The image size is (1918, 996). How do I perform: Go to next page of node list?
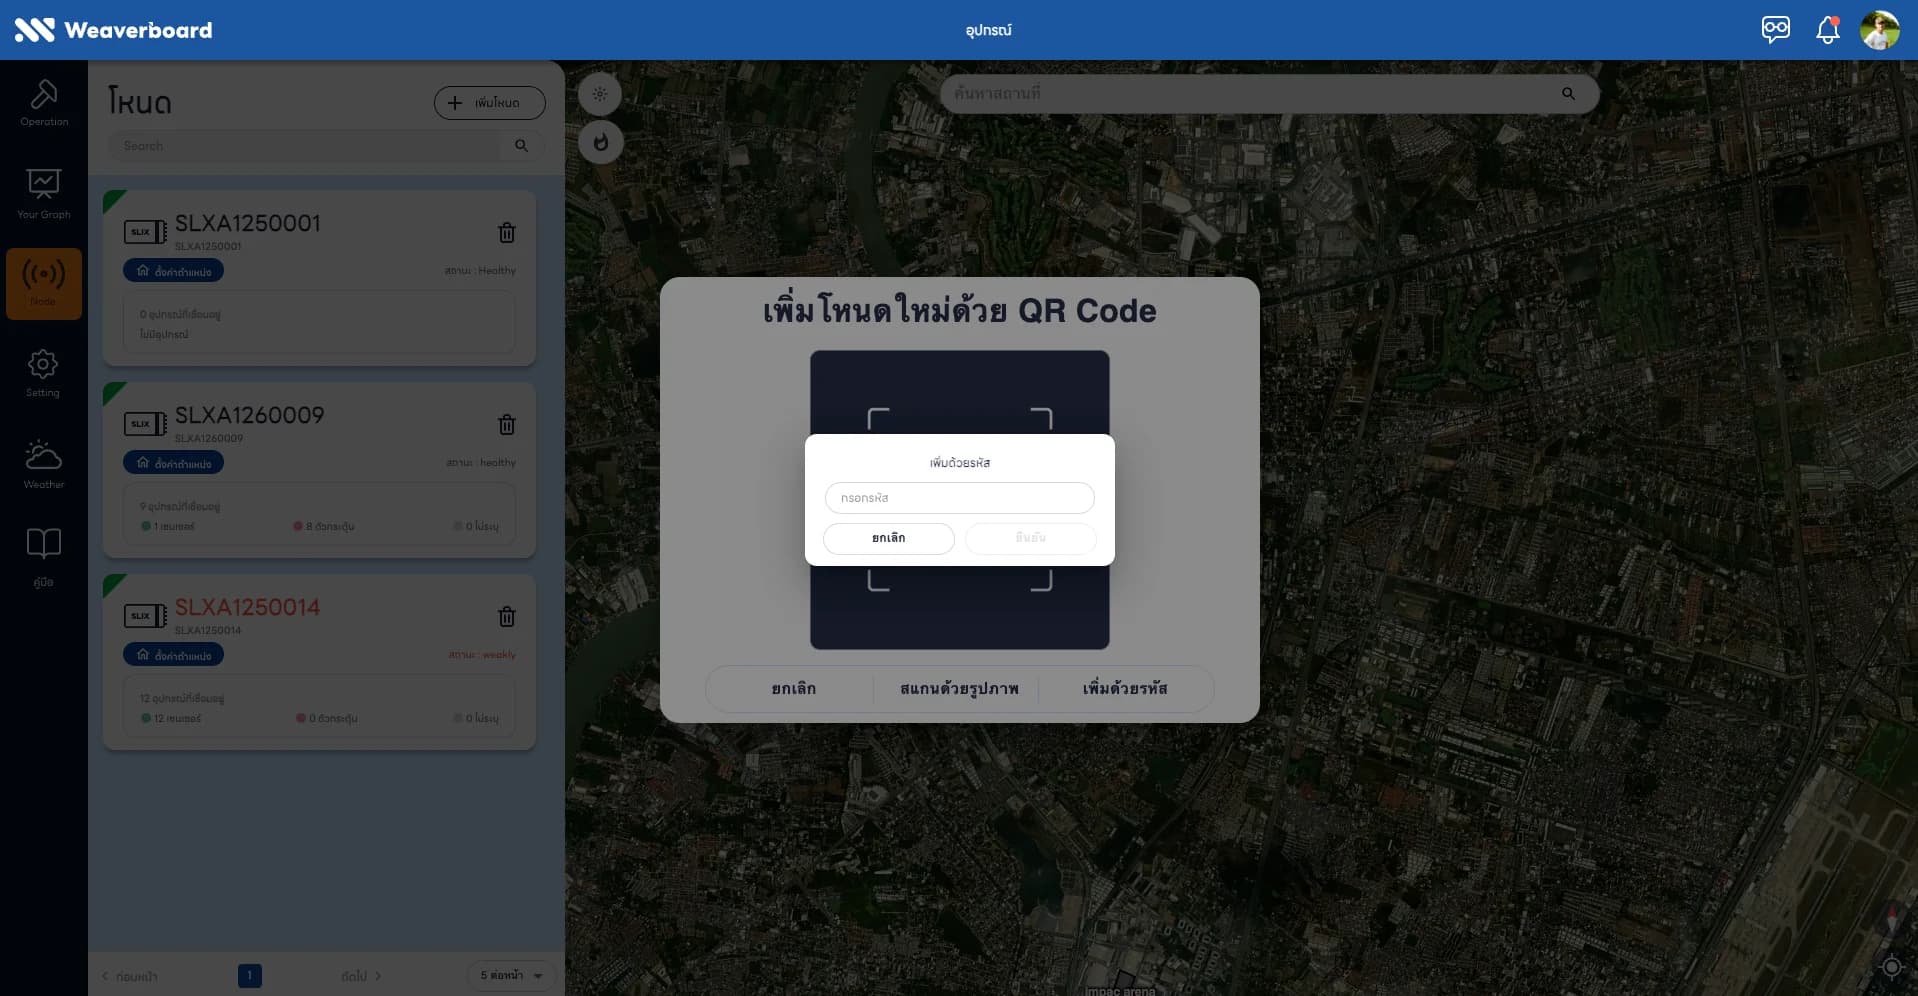tap(361, 976)
